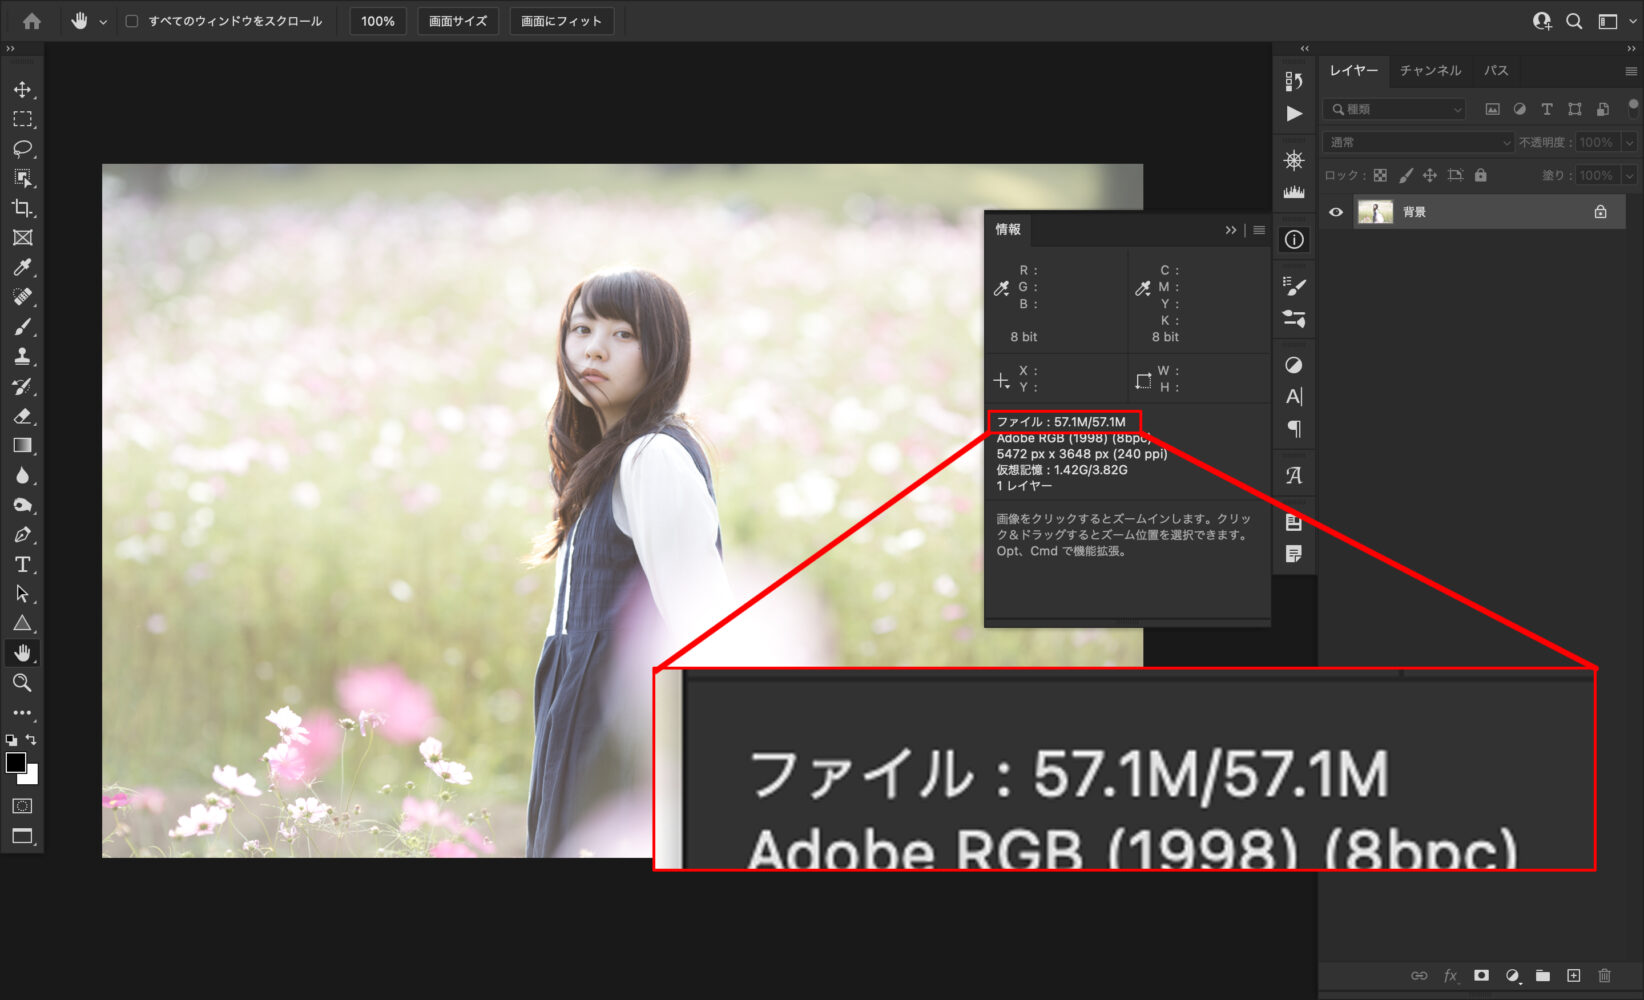Enable すべてのウィンドウをスクロール checkbox
Image resolution: width=1644 pixels, height=1000 pixels.
131,19
